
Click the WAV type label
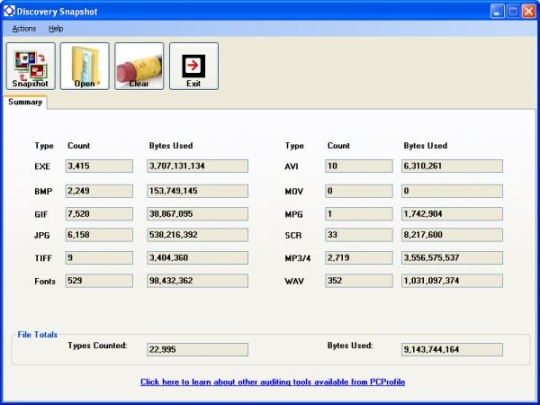click(294, 281)
